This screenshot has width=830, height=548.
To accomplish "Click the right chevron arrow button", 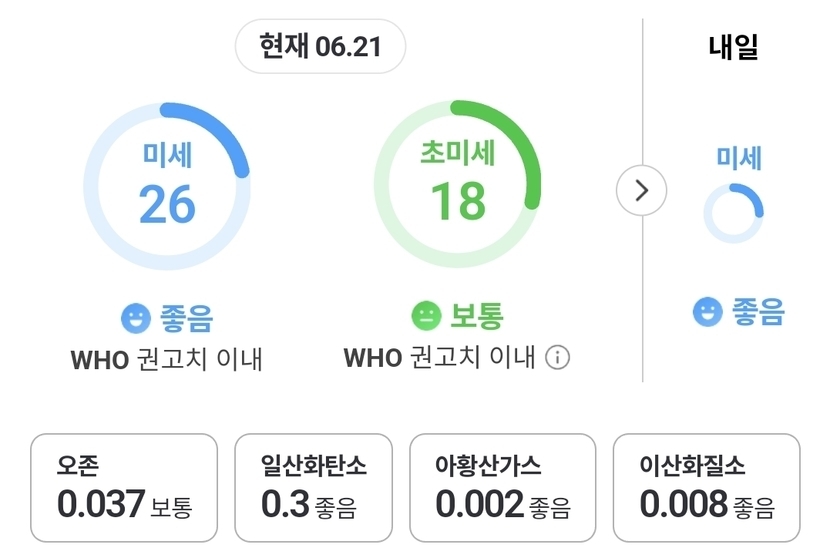I will coord(642,191).
